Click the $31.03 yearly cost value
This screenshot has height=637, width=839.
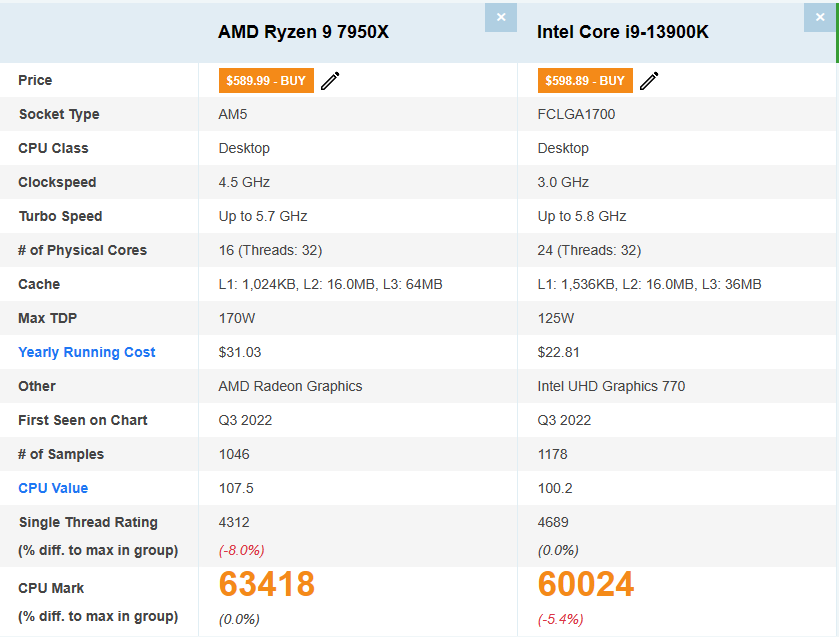tap(240, 352)
